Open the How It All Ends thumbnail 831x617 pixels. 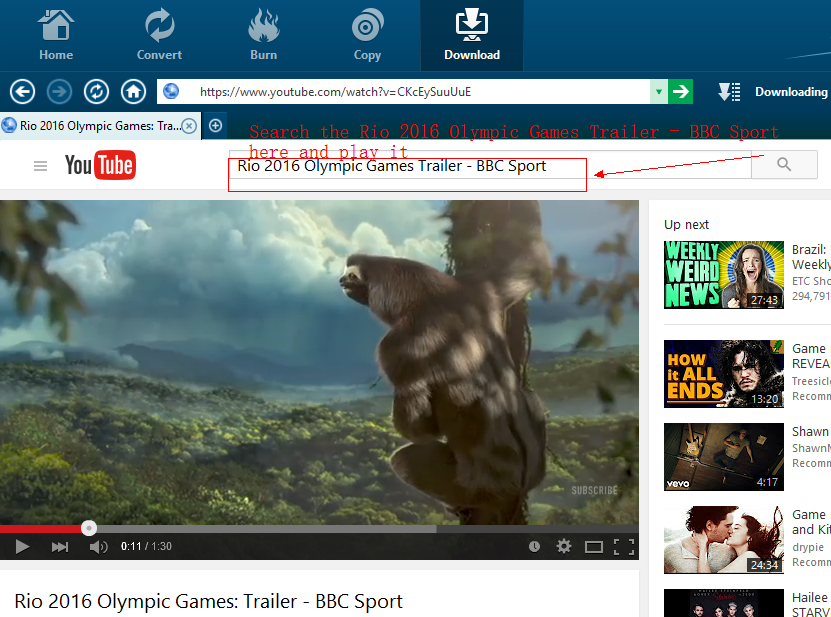tap(723, 374)
